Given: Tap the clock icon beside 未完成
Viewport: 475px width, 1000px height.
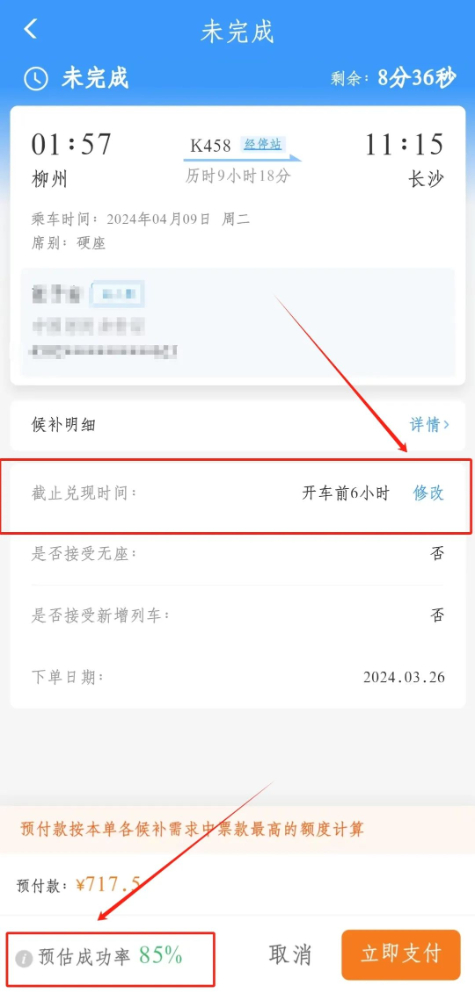Looking at the screenshot, I should (36, 78).
